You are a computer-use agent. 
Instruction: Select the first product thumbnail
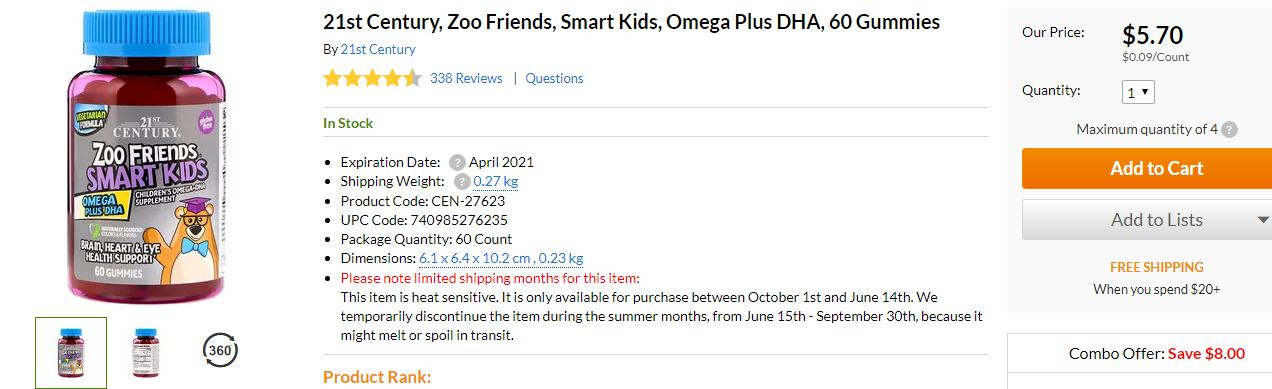point(71,353)
